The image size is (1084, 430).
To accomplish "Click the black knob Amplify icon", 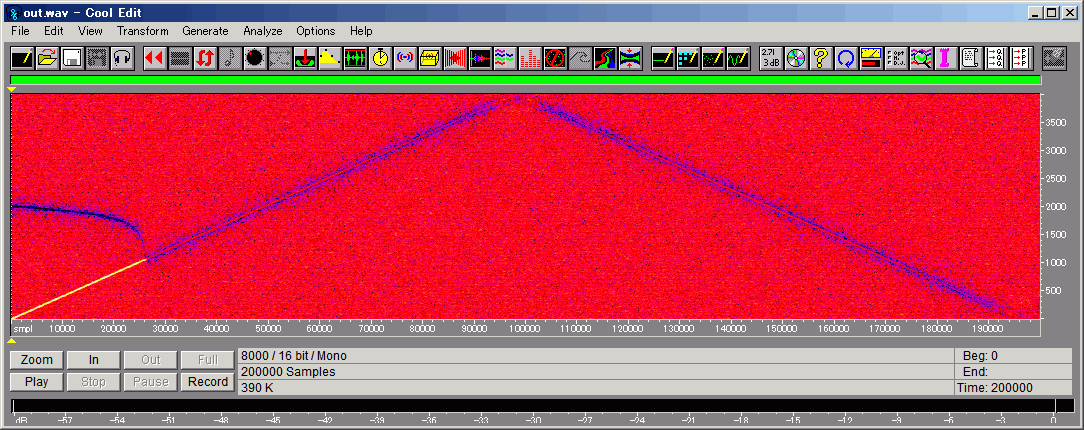I will click(x=254, y=58).
